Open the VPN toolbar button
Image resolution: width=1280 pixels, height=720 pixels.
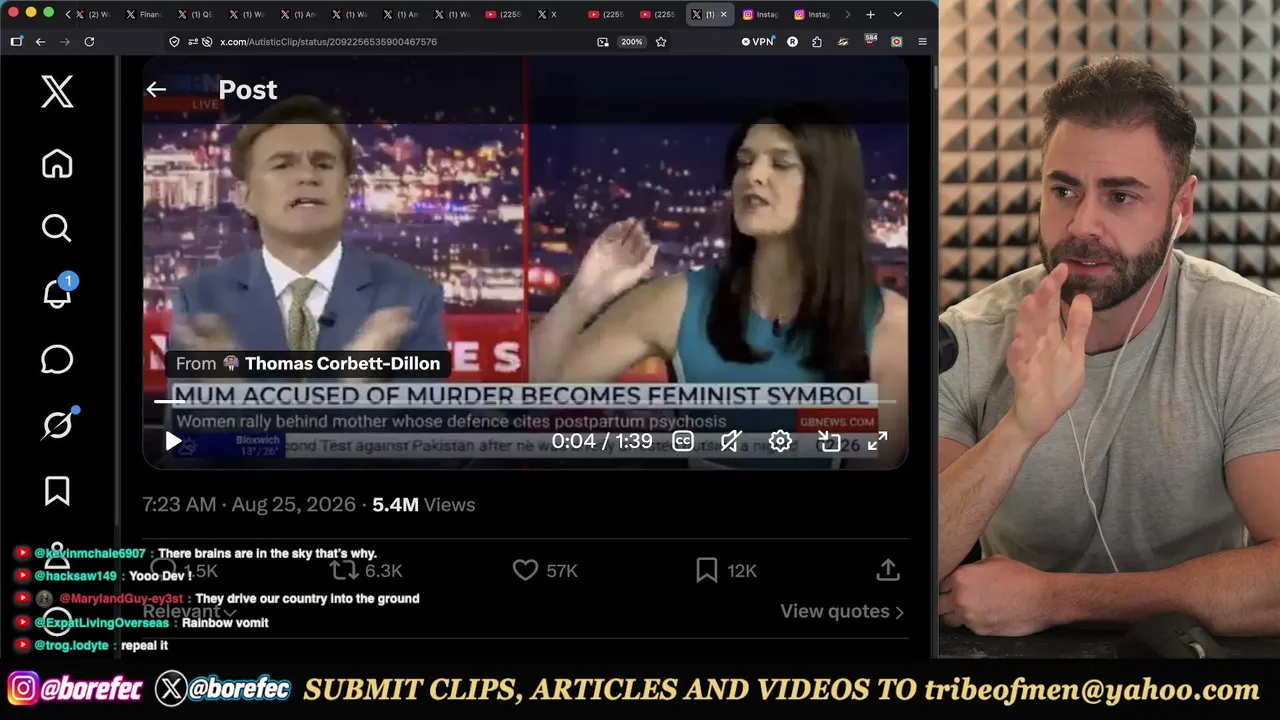[x=758, y=42]
